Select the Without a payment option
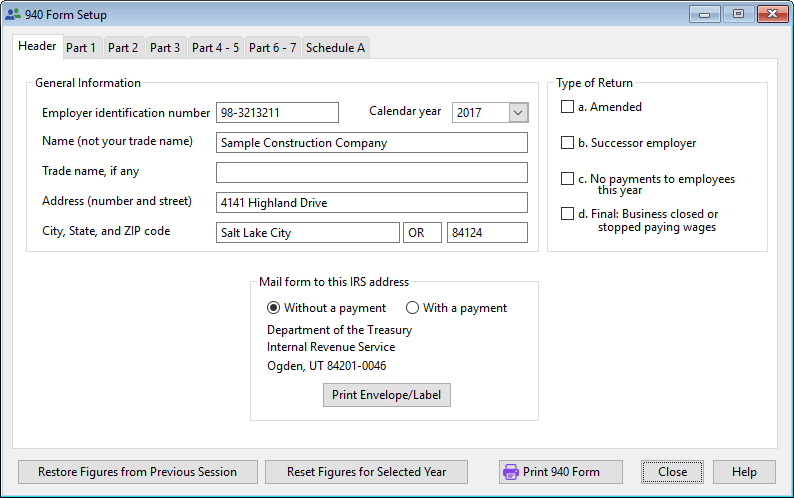 point(273,308)
